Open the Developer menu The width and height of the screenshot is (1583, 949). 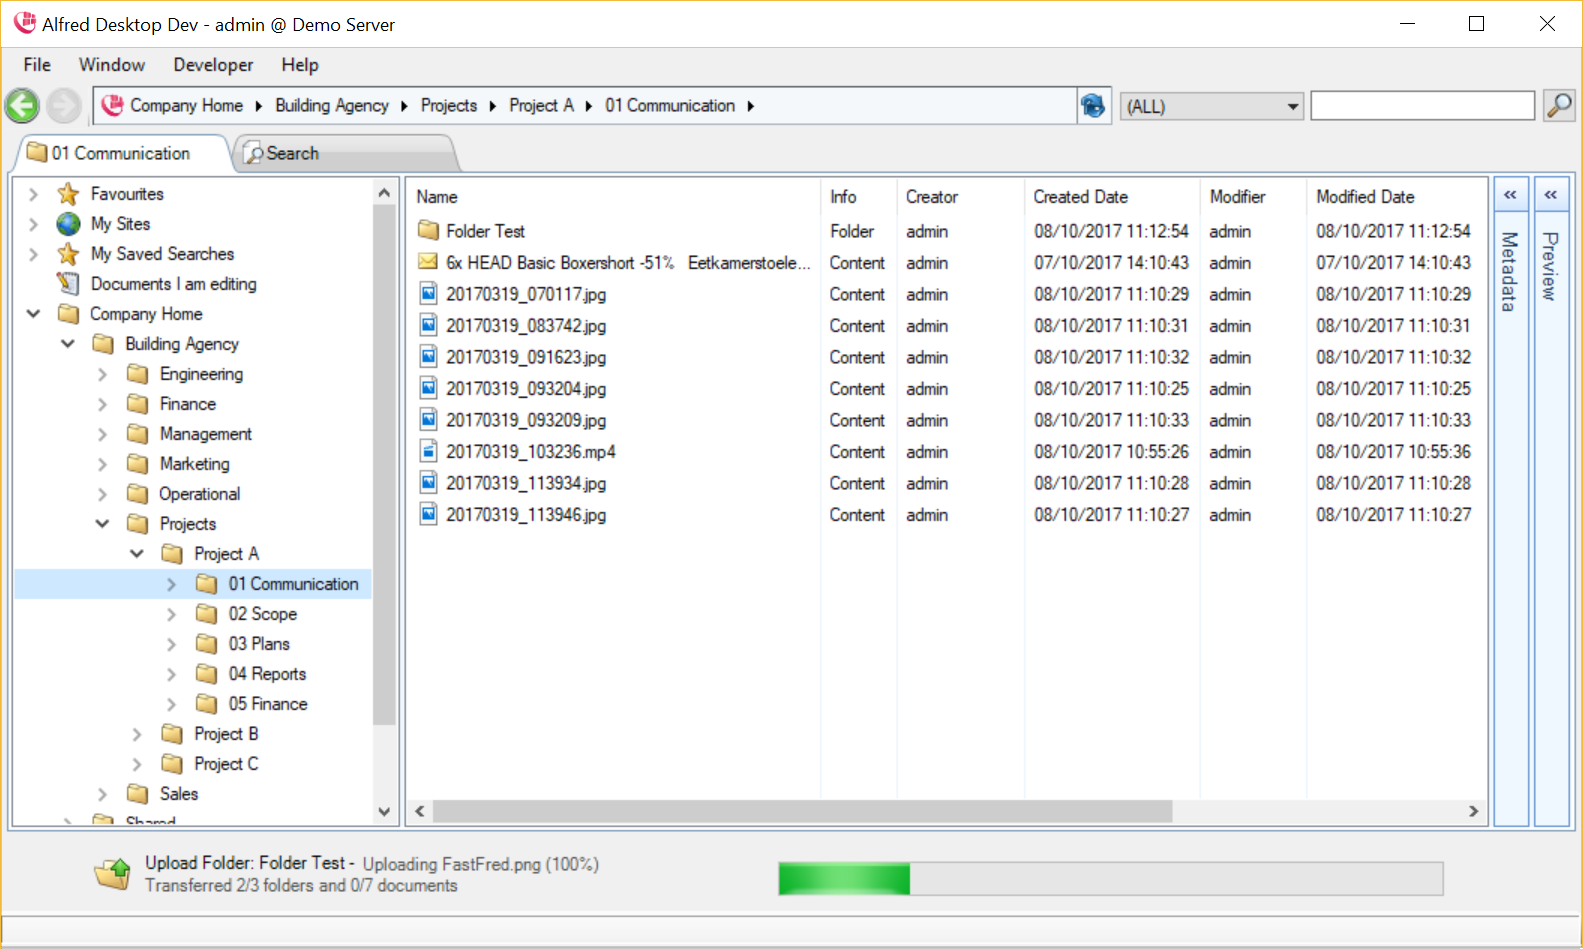[213, 65]
